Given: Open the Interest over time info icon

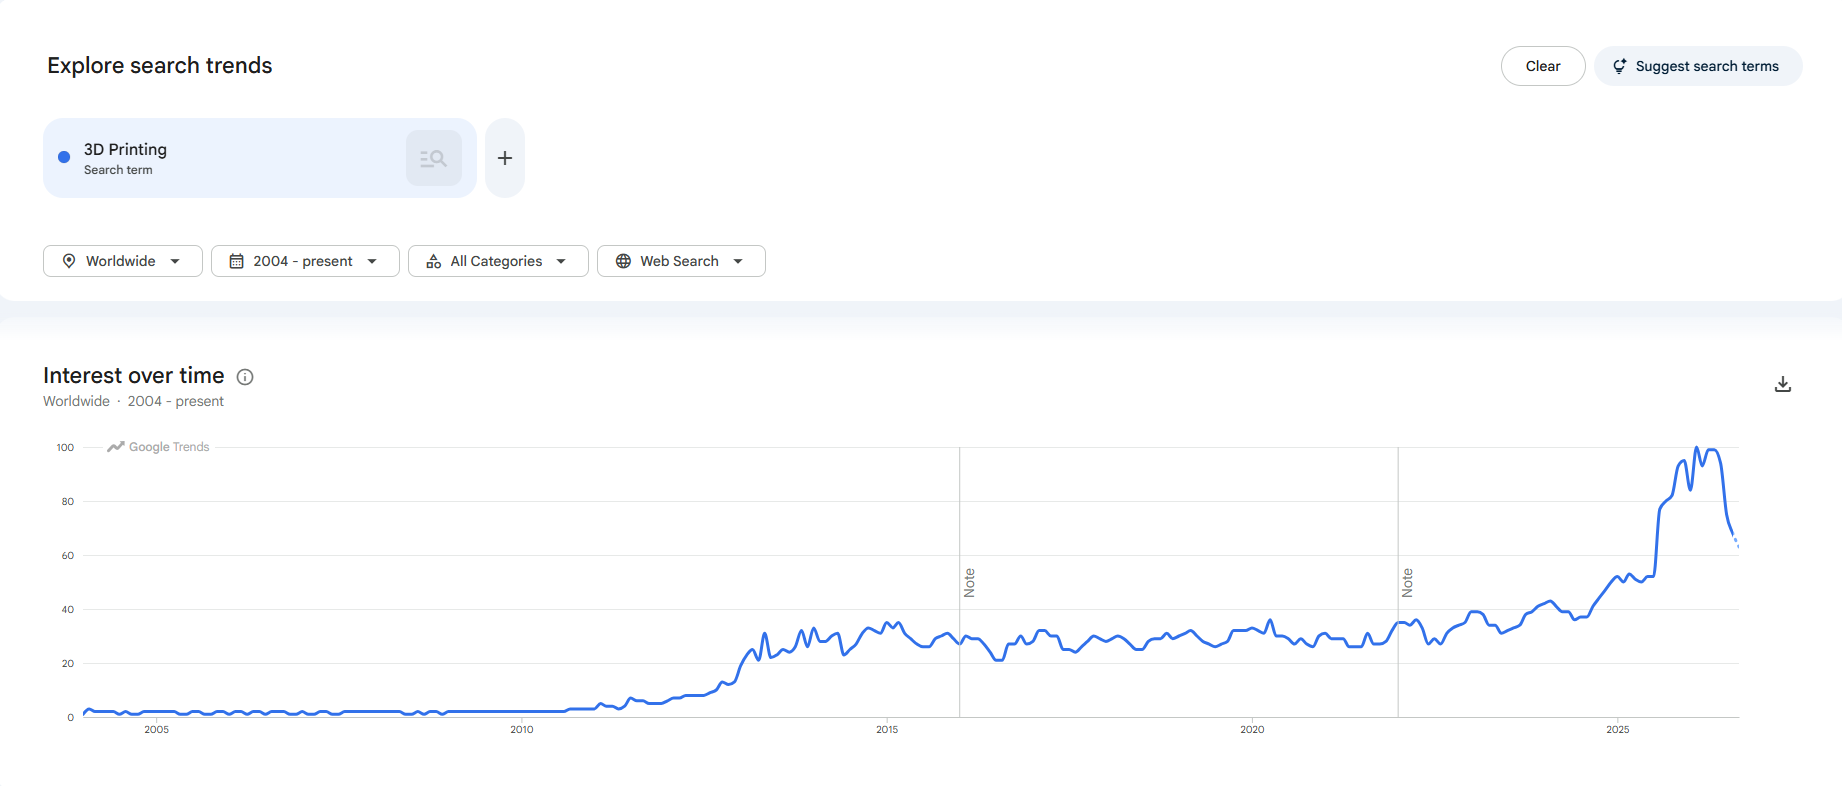Looking at the screenshot, I should (x=245, y=377).
